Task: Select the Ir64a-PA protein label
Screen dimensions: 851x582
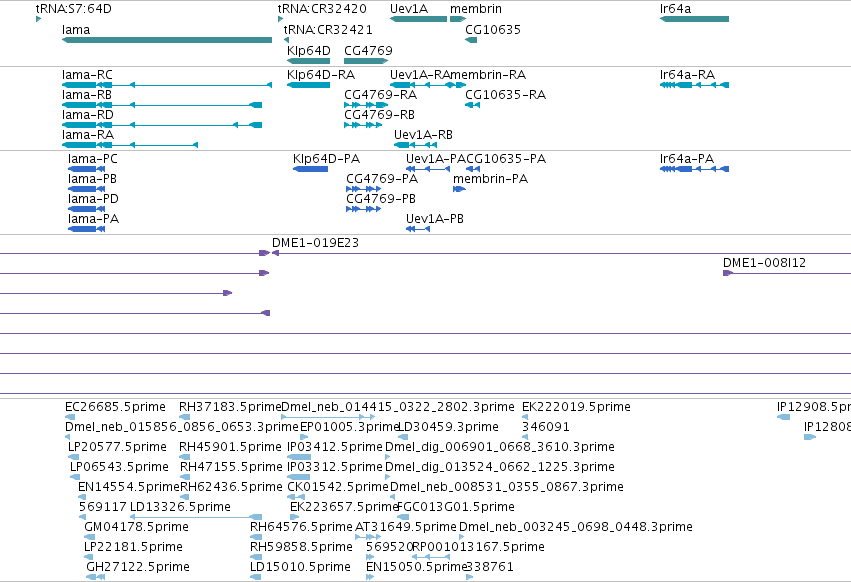Action: (687, 159)
